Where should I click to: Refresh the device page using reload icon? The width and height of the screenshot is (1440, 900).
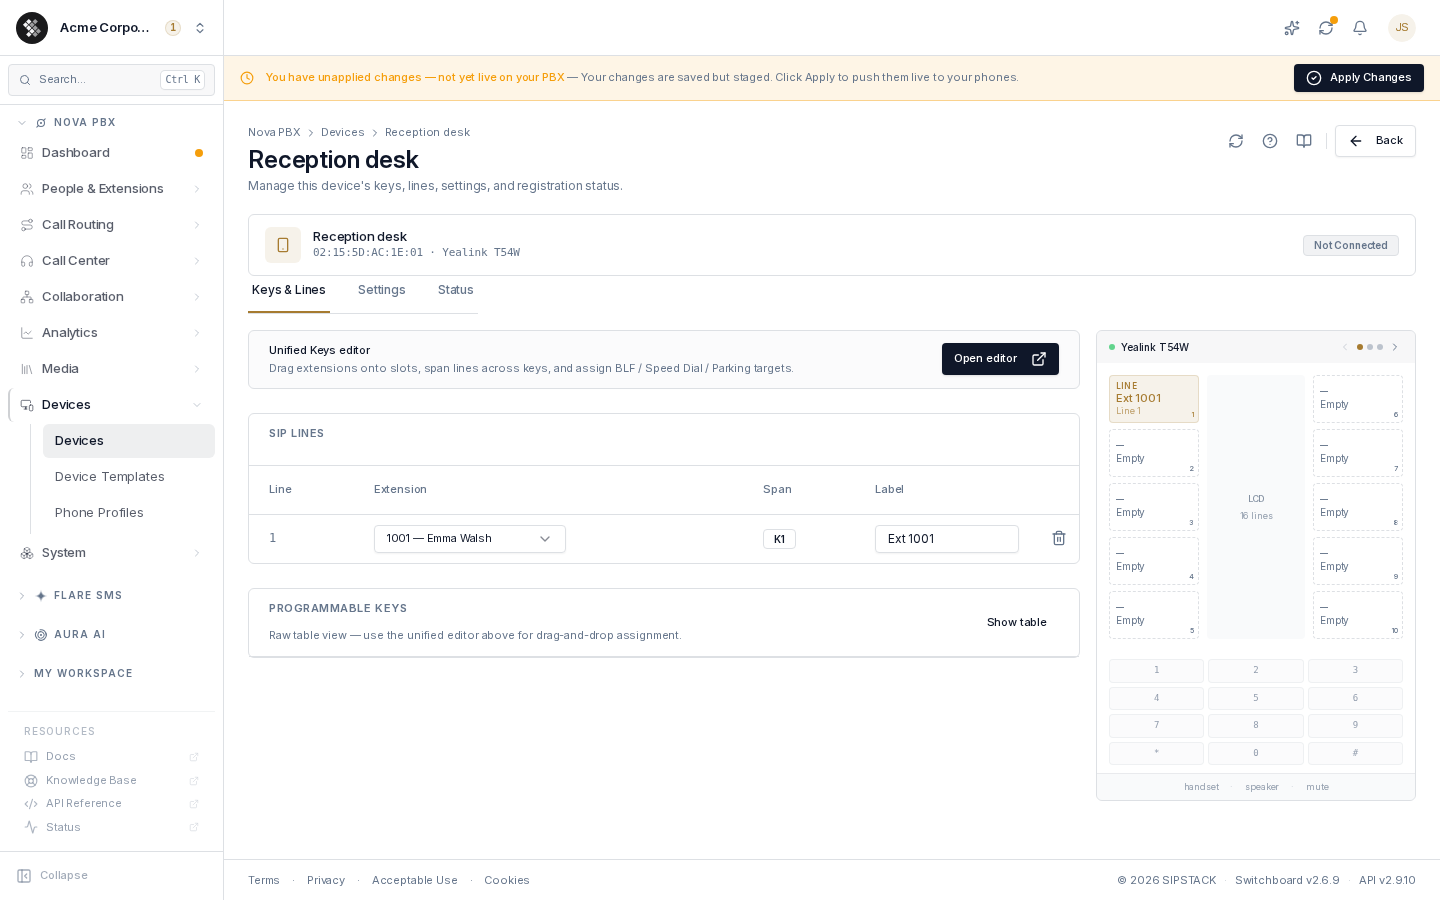[1236, 141]
